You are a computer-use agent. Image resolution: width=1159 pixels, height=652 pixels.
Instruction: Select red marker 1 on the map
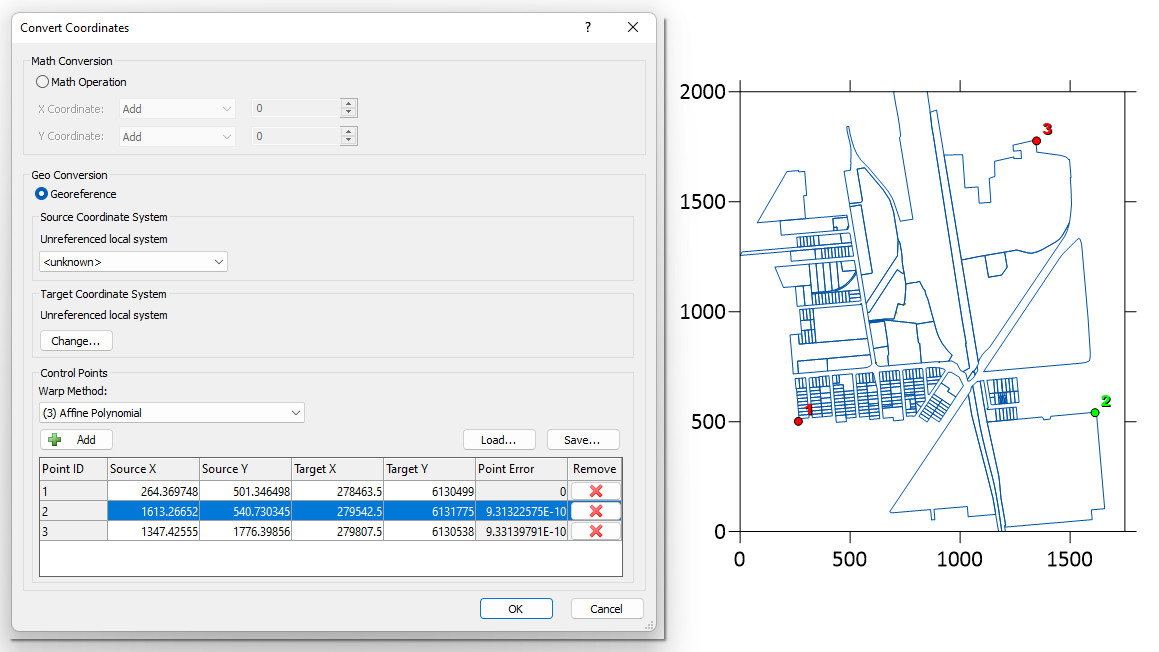click(799, 420)
